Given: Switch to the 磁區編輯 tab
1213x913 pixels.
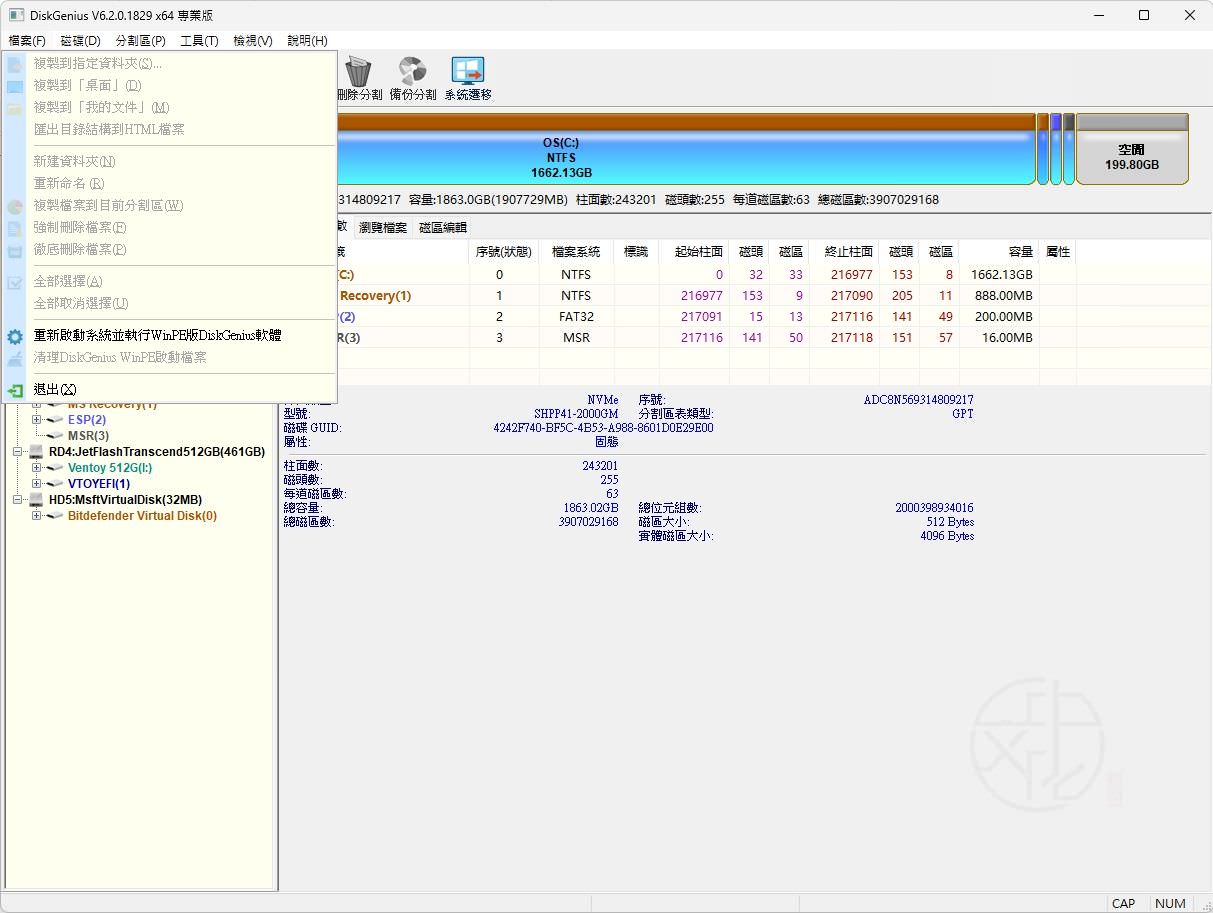Looking at the screenshot, I should (x=443, y=228).
